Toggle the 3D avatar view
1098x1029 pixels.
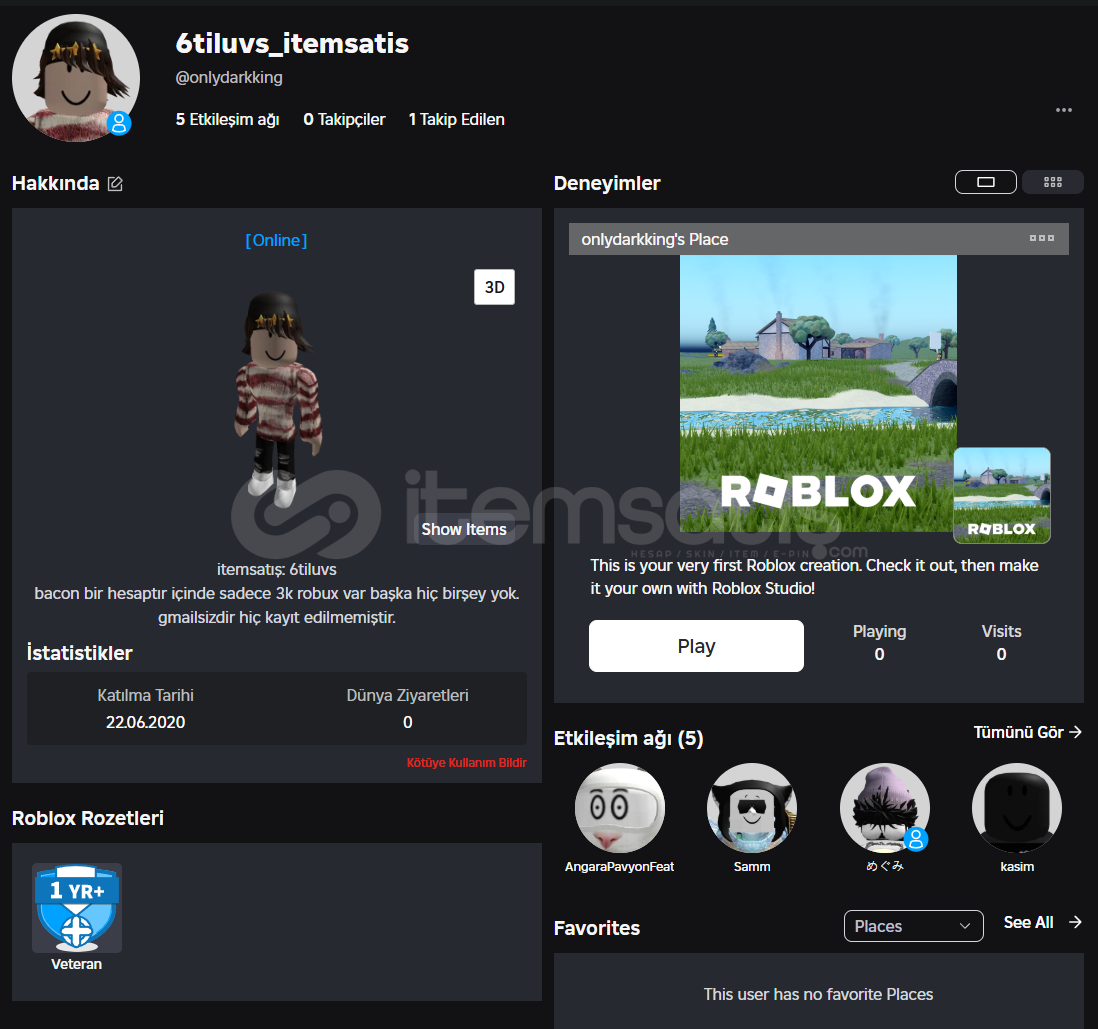[494, 287]
